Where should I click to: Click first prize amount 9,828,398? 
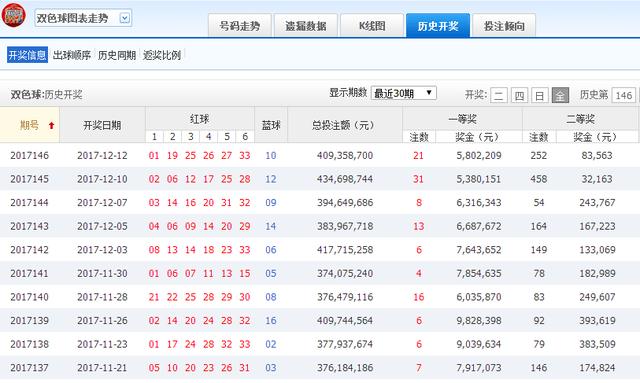[x=479, y=321]
